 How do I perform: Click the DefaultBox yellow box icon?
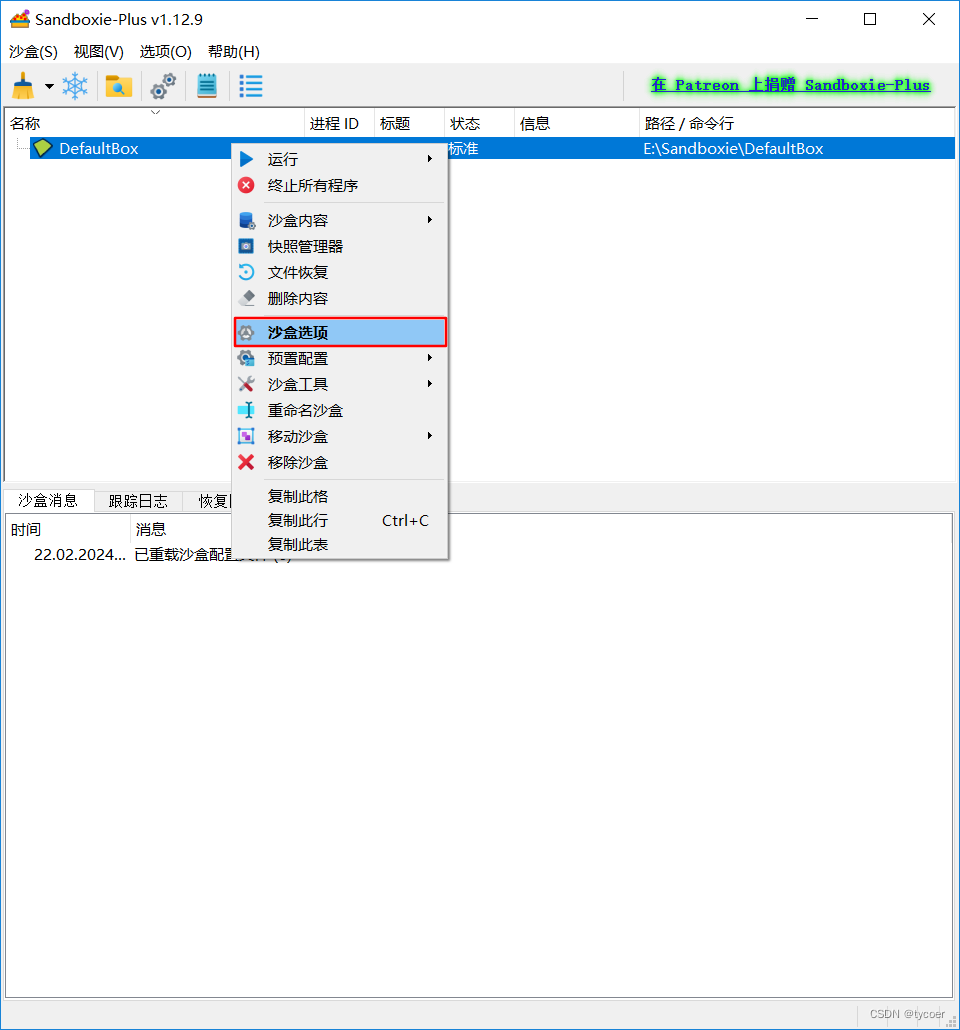coord(42,148)
